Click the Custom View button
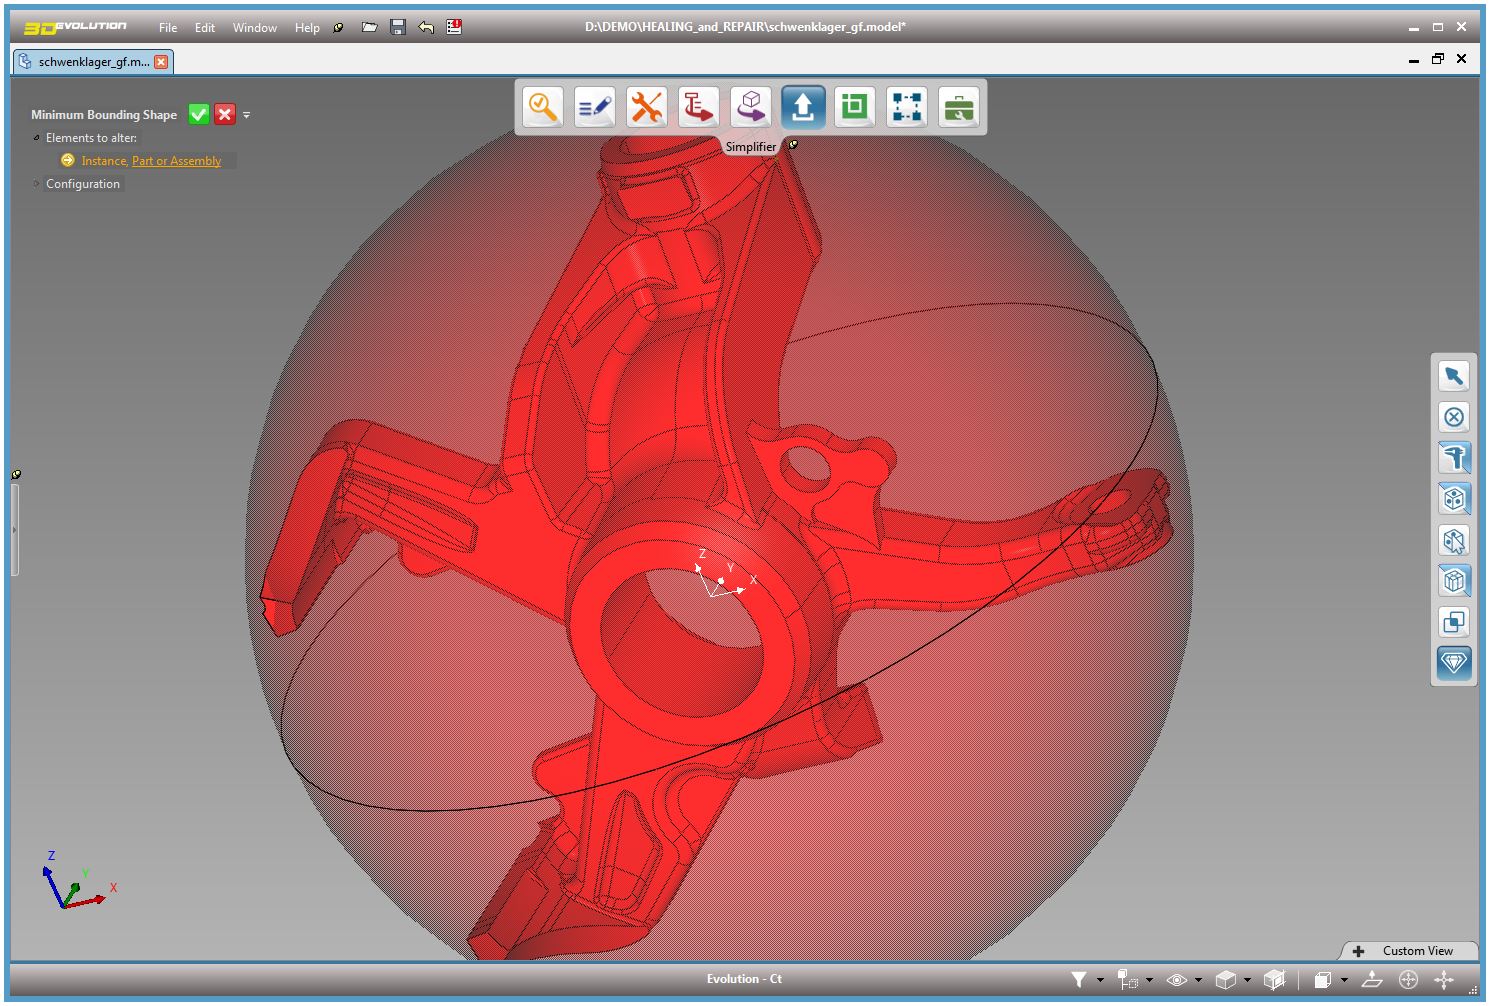1492x1006 pixels. tap(1416, 951)
